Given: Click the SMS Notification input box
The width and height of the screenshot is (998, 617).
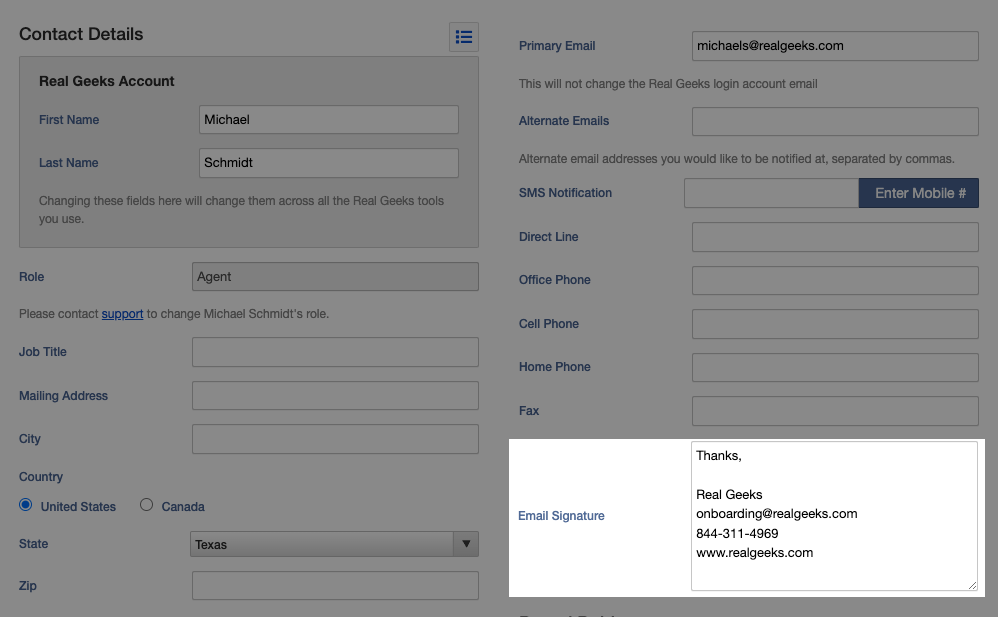Looking at the screenshot, I should pyautogui.click(x=771, y=193).
